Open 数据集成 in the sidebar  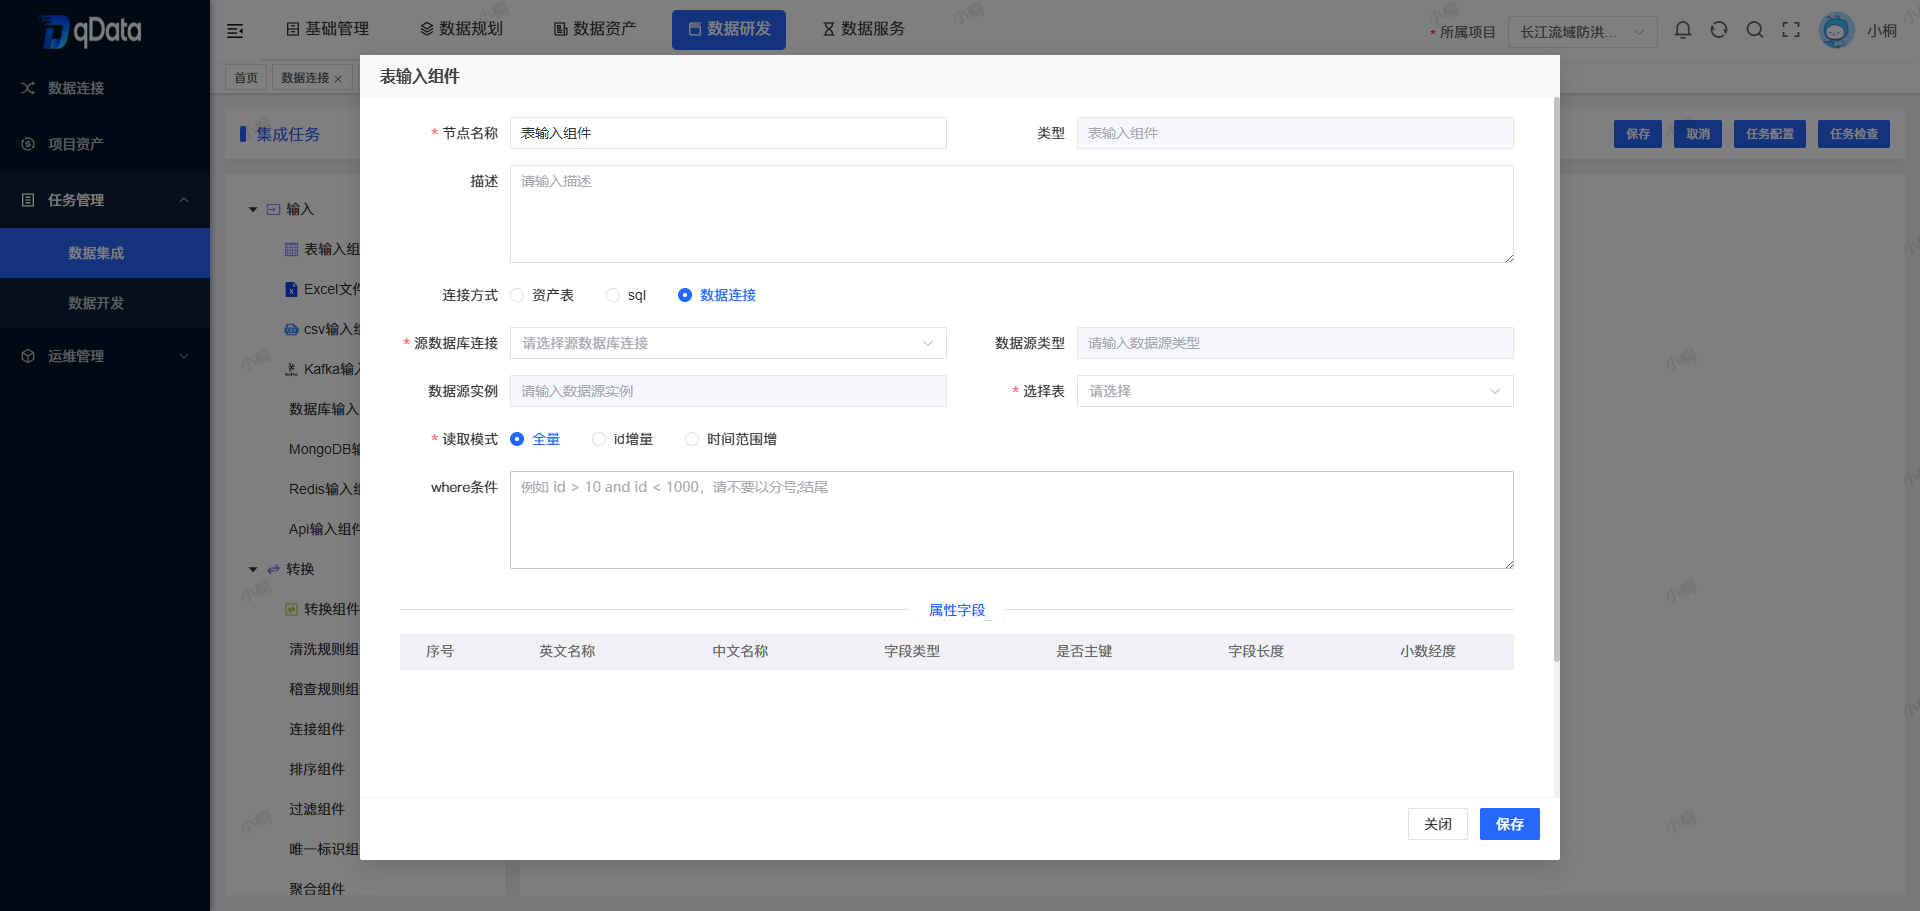pyautogui.click(x=105, y=253)
